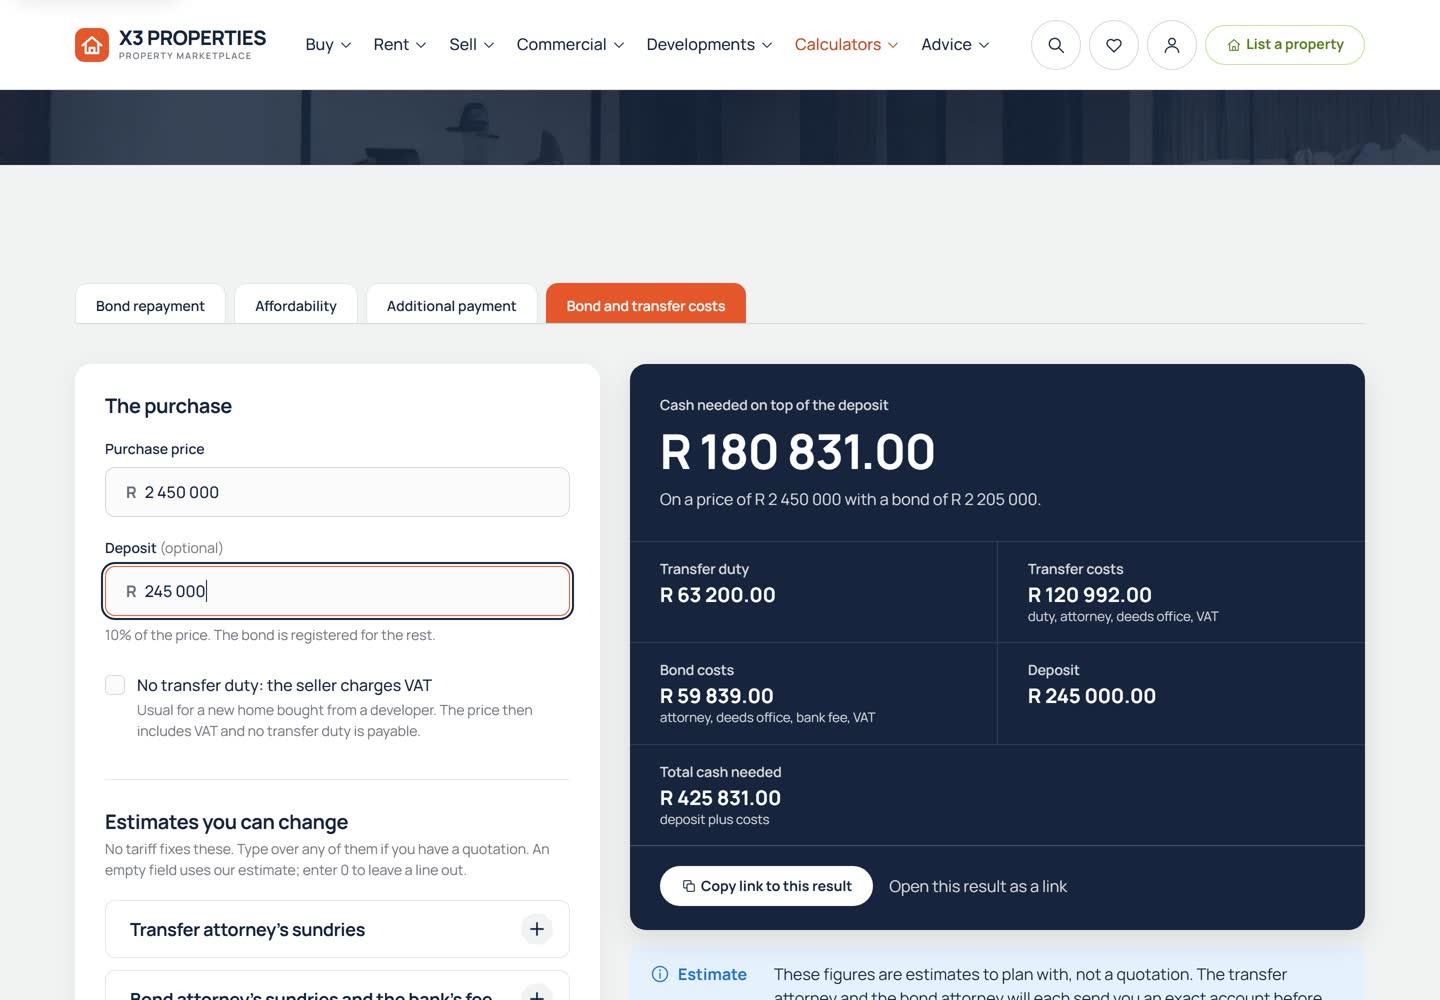Click the Bond costs value R 59 839.00
This screenshot has width=1440, height=1000.
[717, 696]
